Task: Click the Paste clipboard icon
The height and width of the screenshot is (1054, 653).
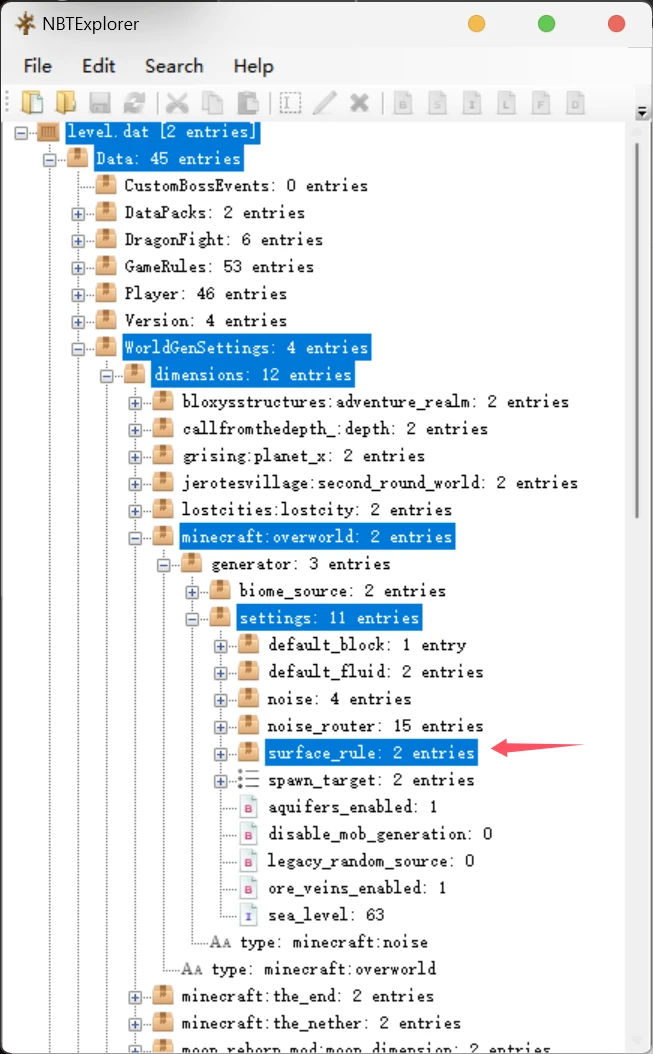Action: point(248,103)
